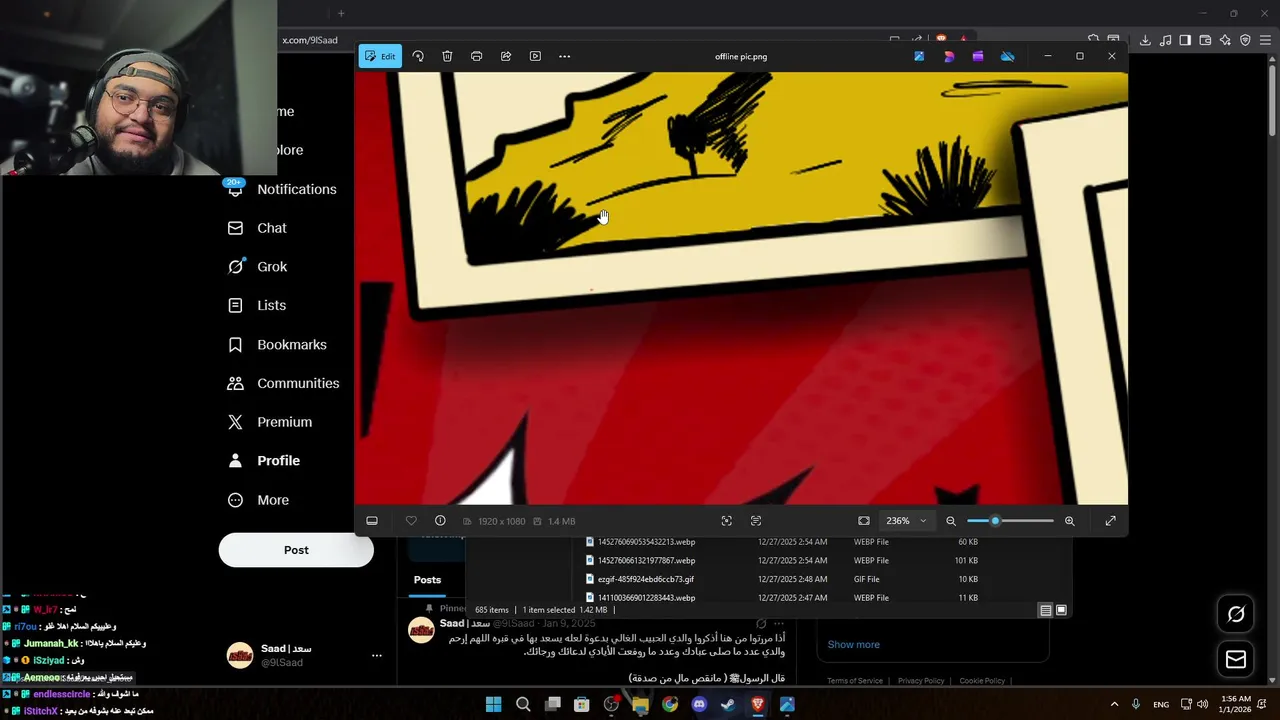Rotate the image in Photos

[418, 56]
